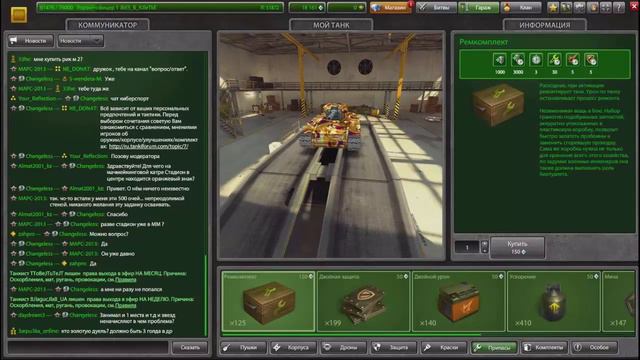The image size is (640, 360).
Task: Click the gold star icon in top bar
Action: pos(553,7)
